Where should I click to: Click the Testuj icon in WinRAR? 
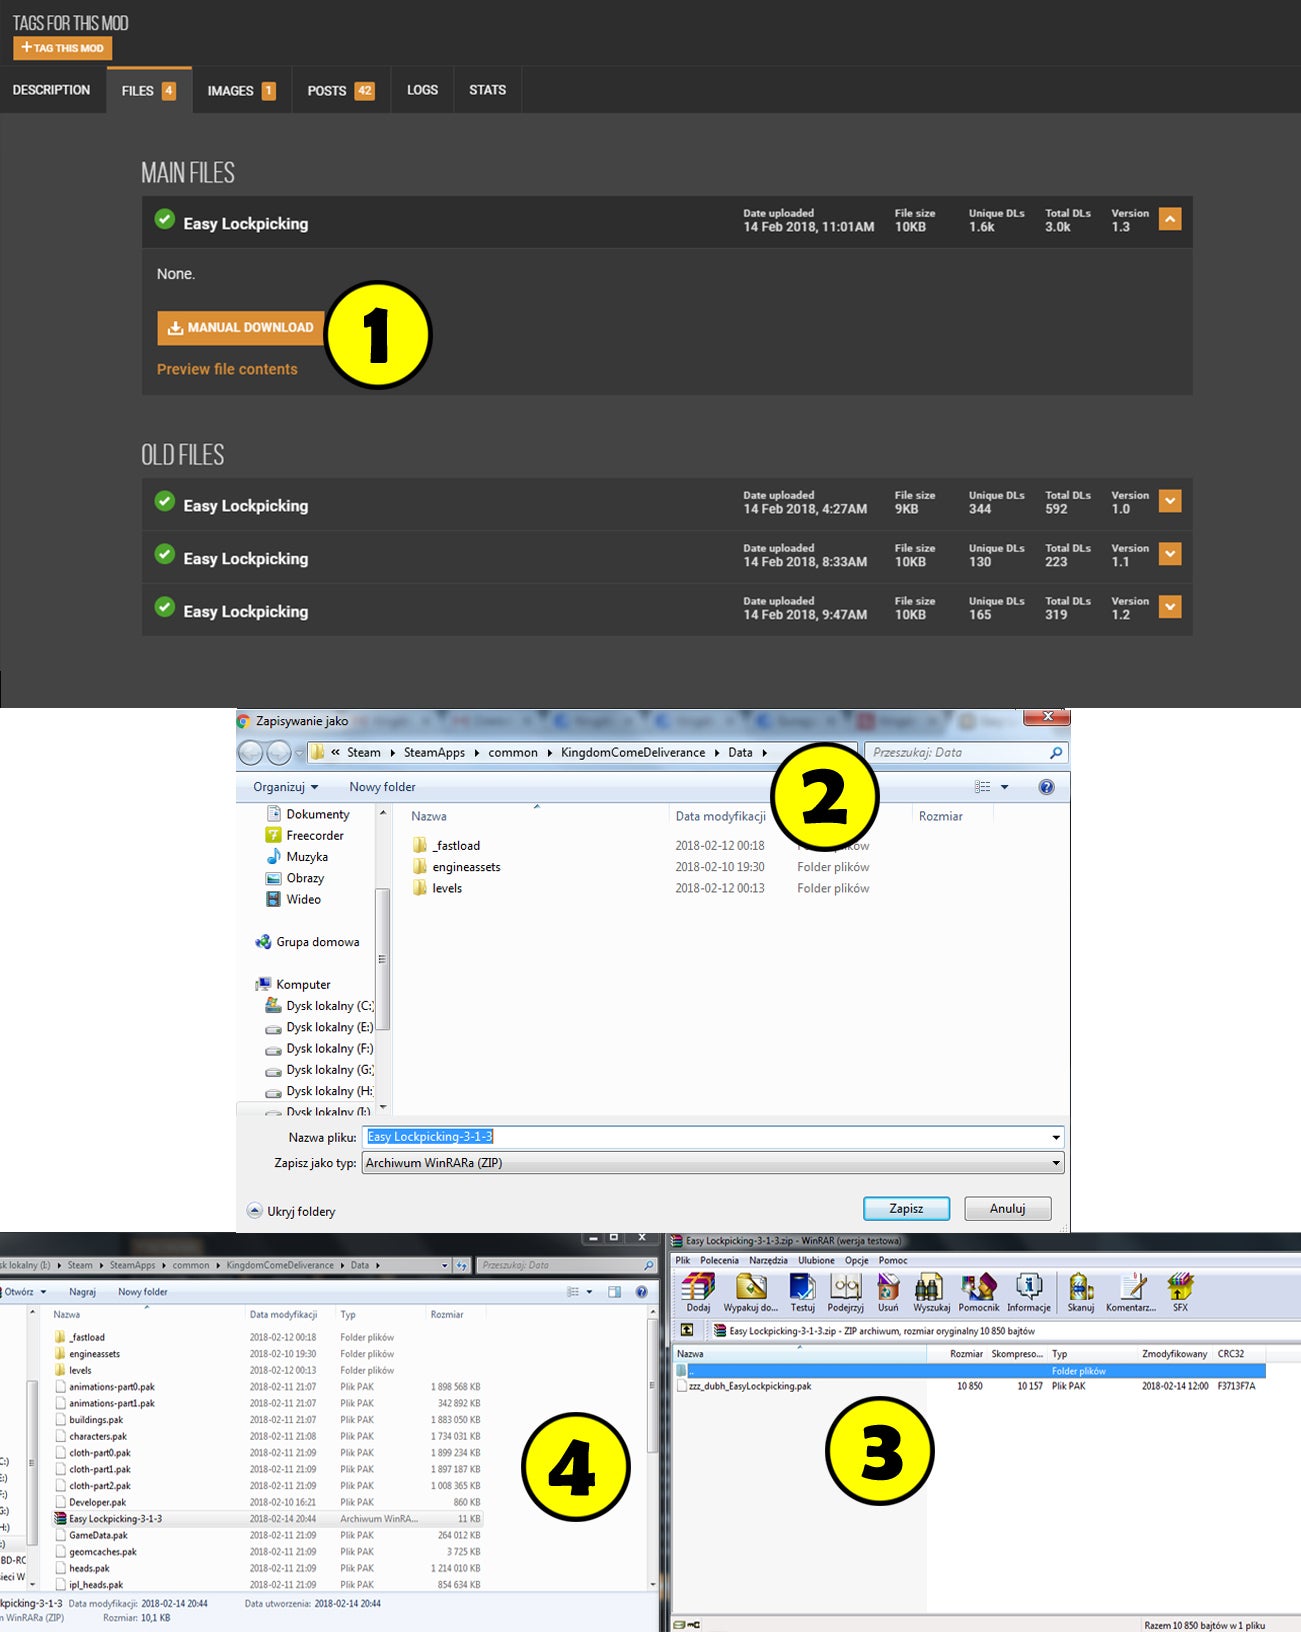[802, 1292]
